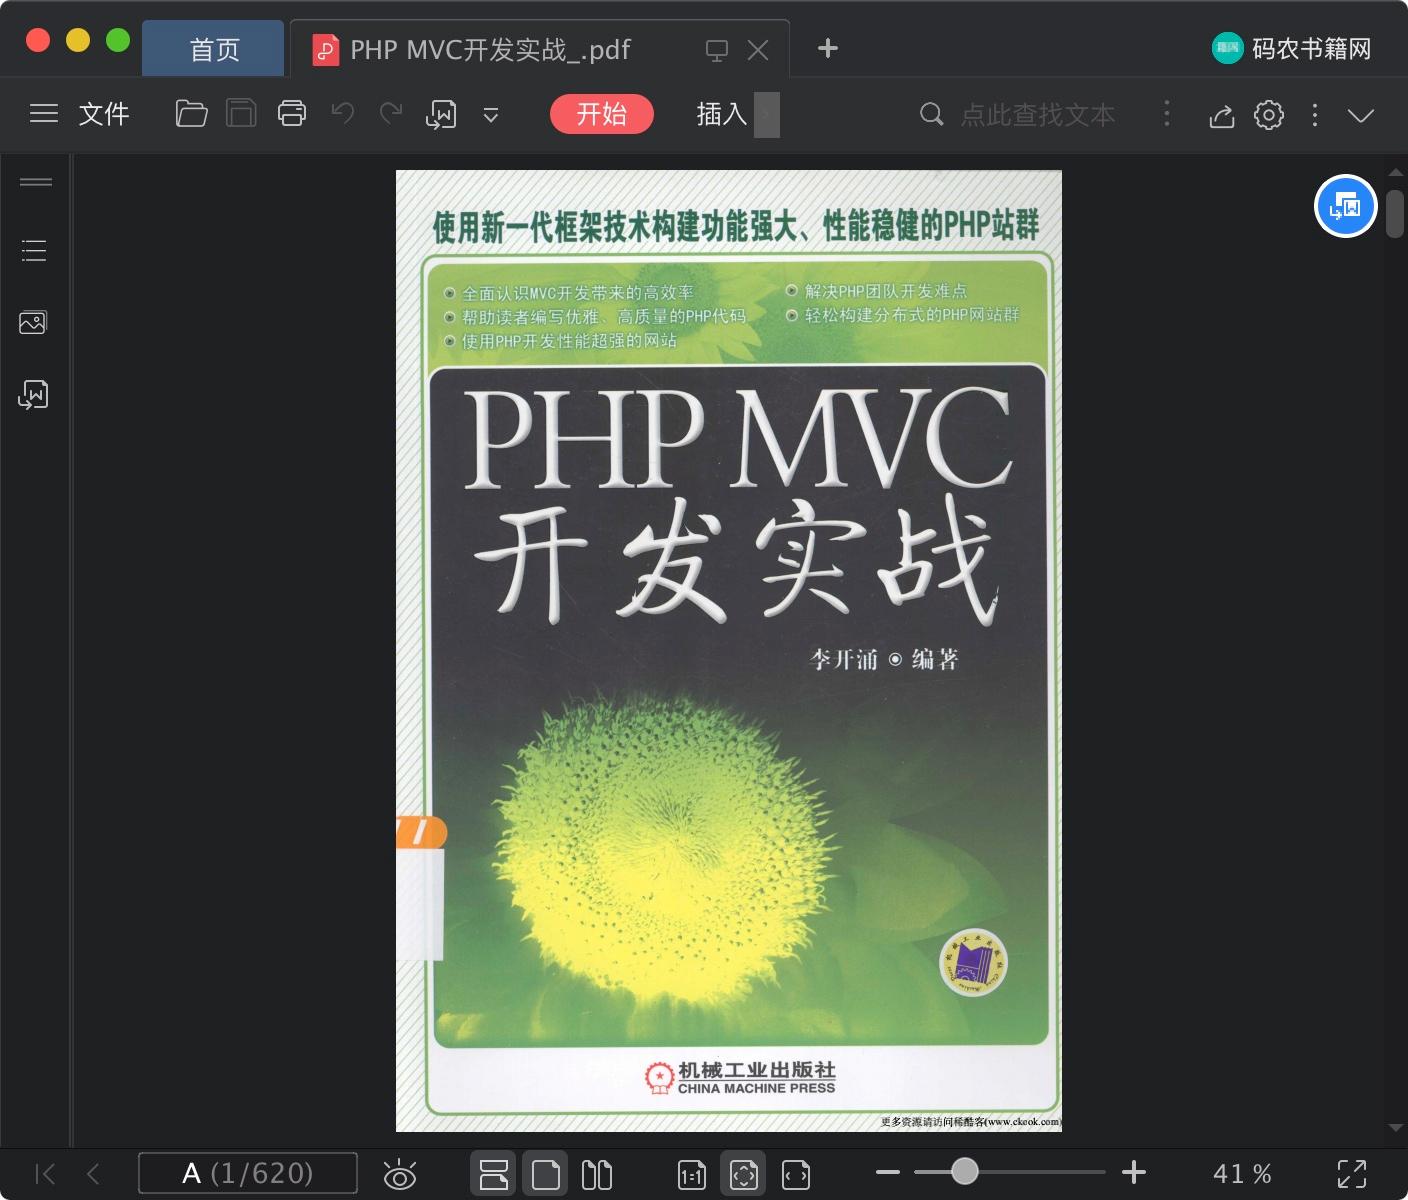Open the thumbnails panel icon

click(33, 322)
